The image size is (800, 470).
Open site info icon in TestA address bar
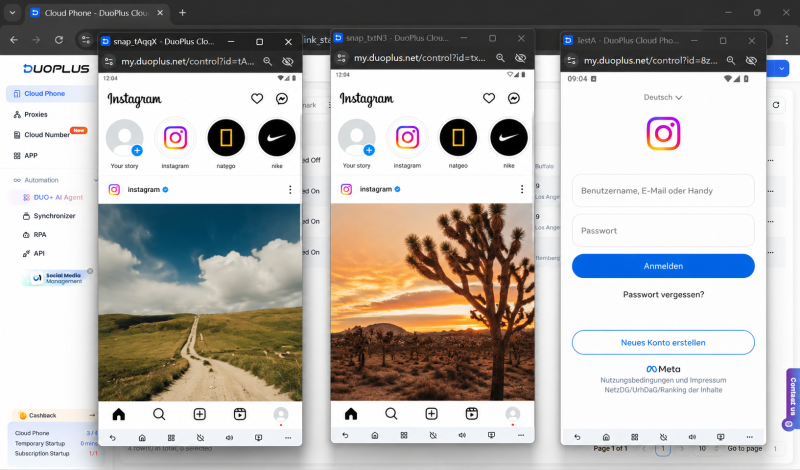pos(571,61)
